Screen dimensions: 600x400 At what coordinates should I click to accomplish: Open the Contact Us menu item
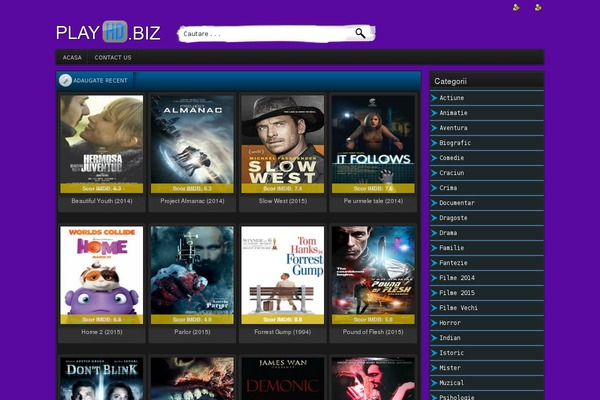tap(113, 57)
